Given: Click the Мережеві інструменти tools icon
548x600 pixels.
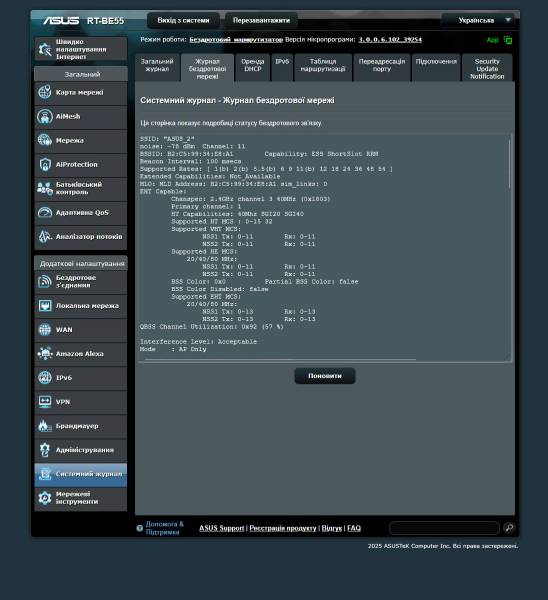Looking at the screenshot, I should (45, 498).
